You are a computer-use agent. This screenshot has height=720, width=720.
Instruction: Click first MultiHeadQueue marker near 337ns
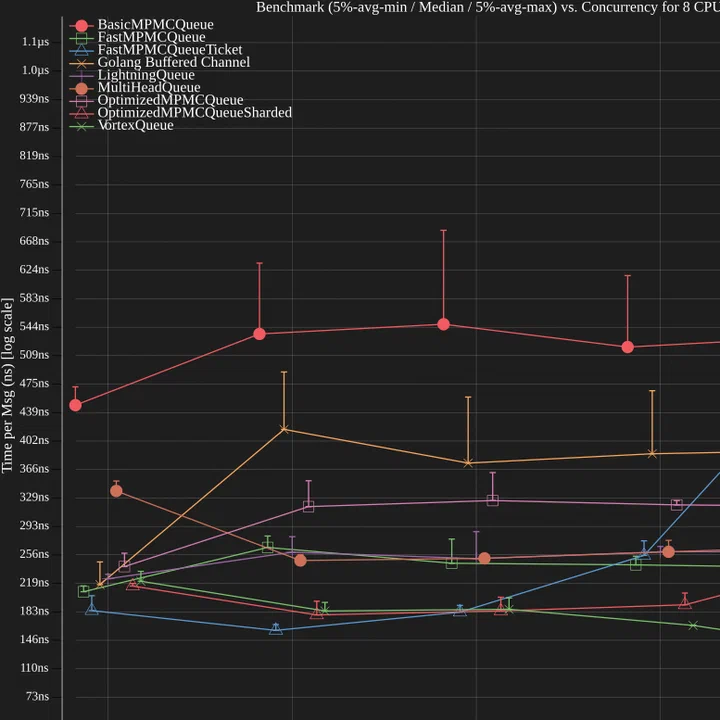tap(116, 491)
